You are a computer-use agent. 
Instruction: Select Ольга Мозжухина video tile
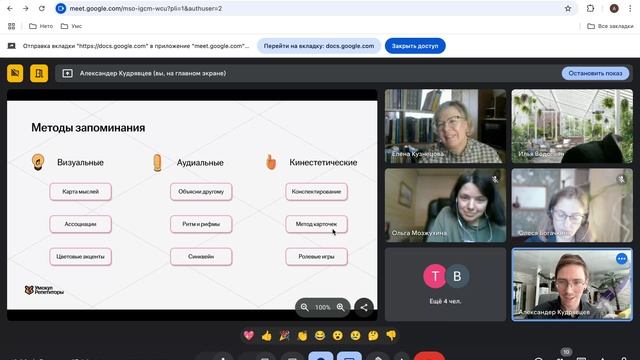445,205
